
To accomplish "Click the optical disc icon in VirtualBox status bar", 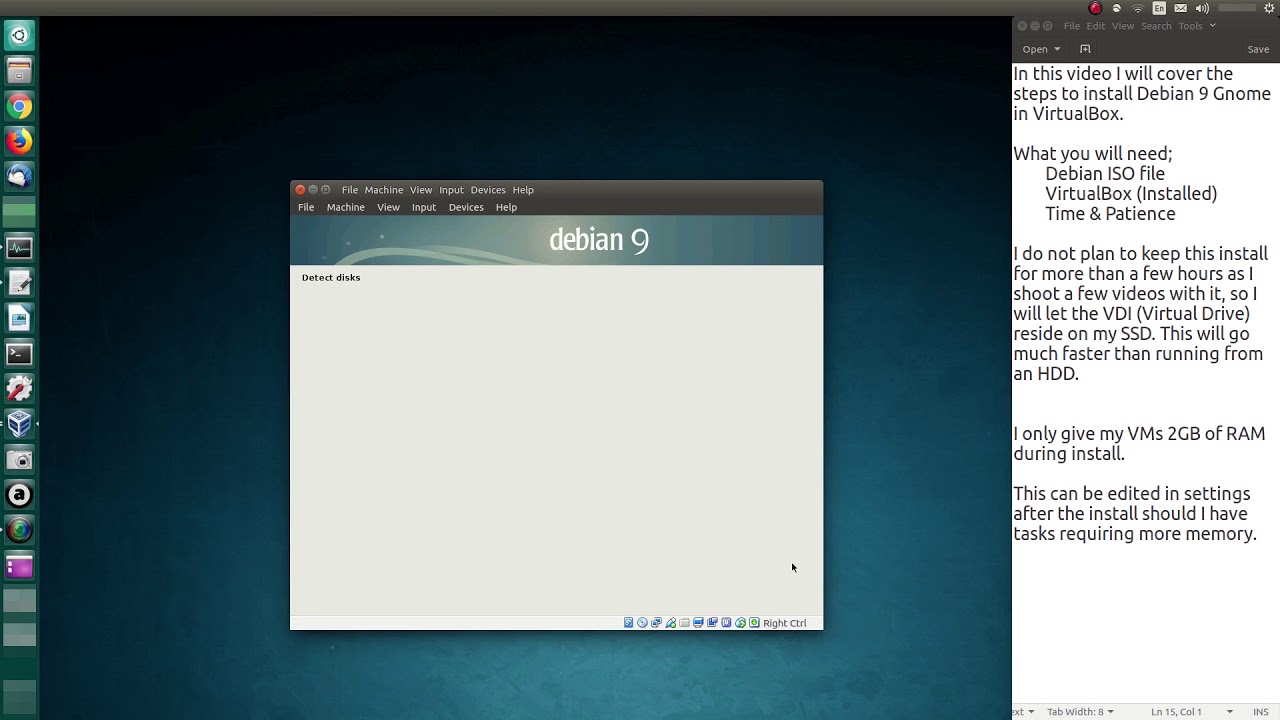I will coord(642,623).
